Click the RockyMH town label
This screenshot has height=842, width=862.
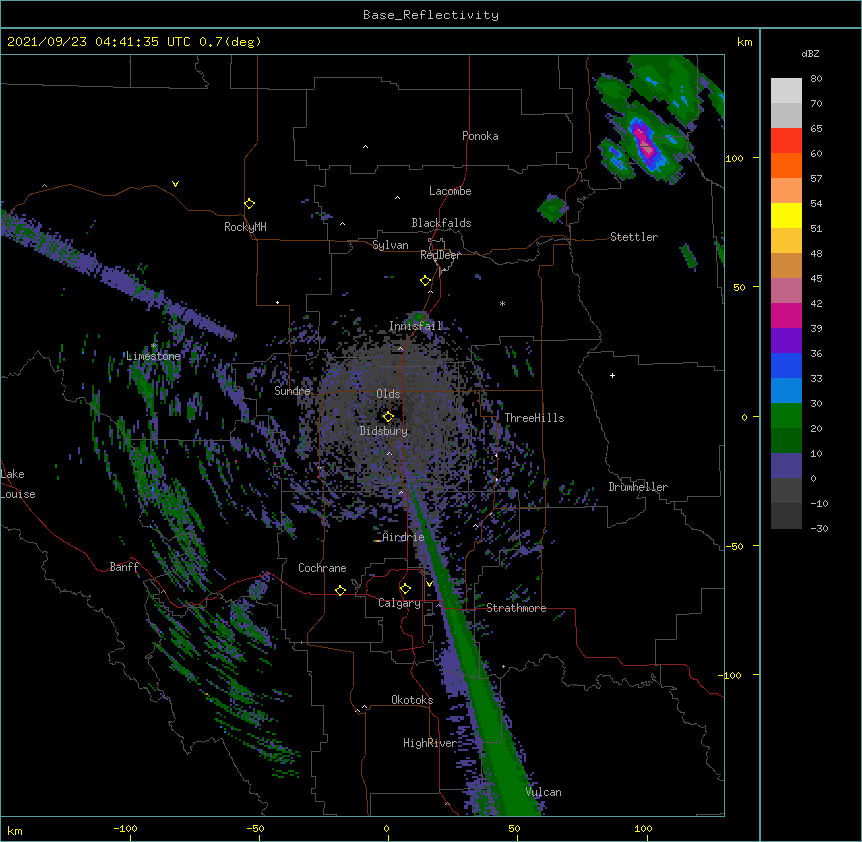[x=245, y=227]
